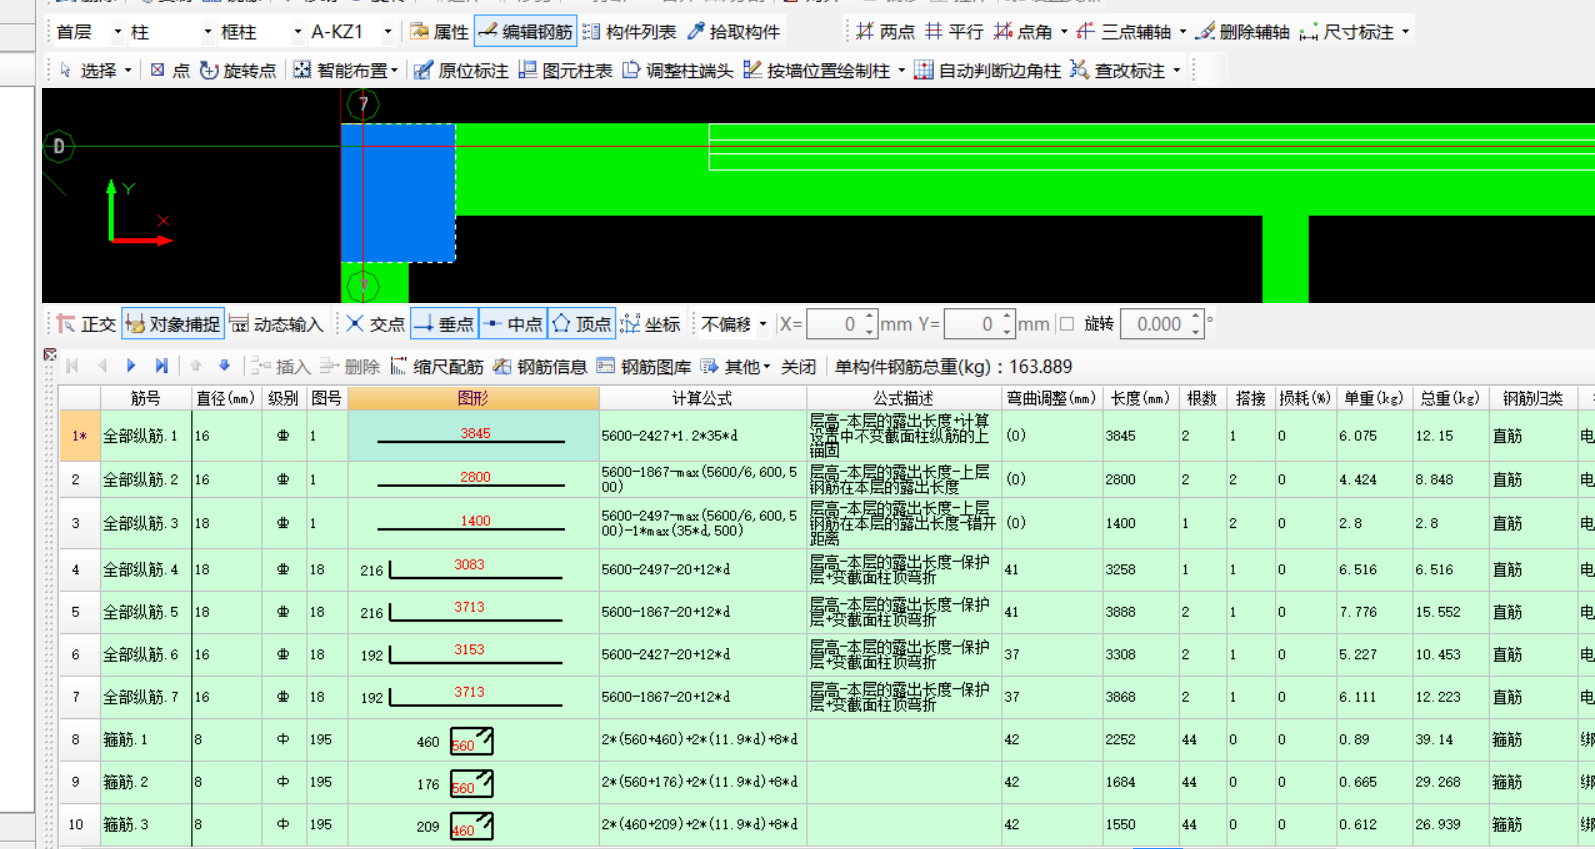Check the 旋转 rotation checkbox
The width and height of the screenshot is (1595, 849).
coord(1067,324)
